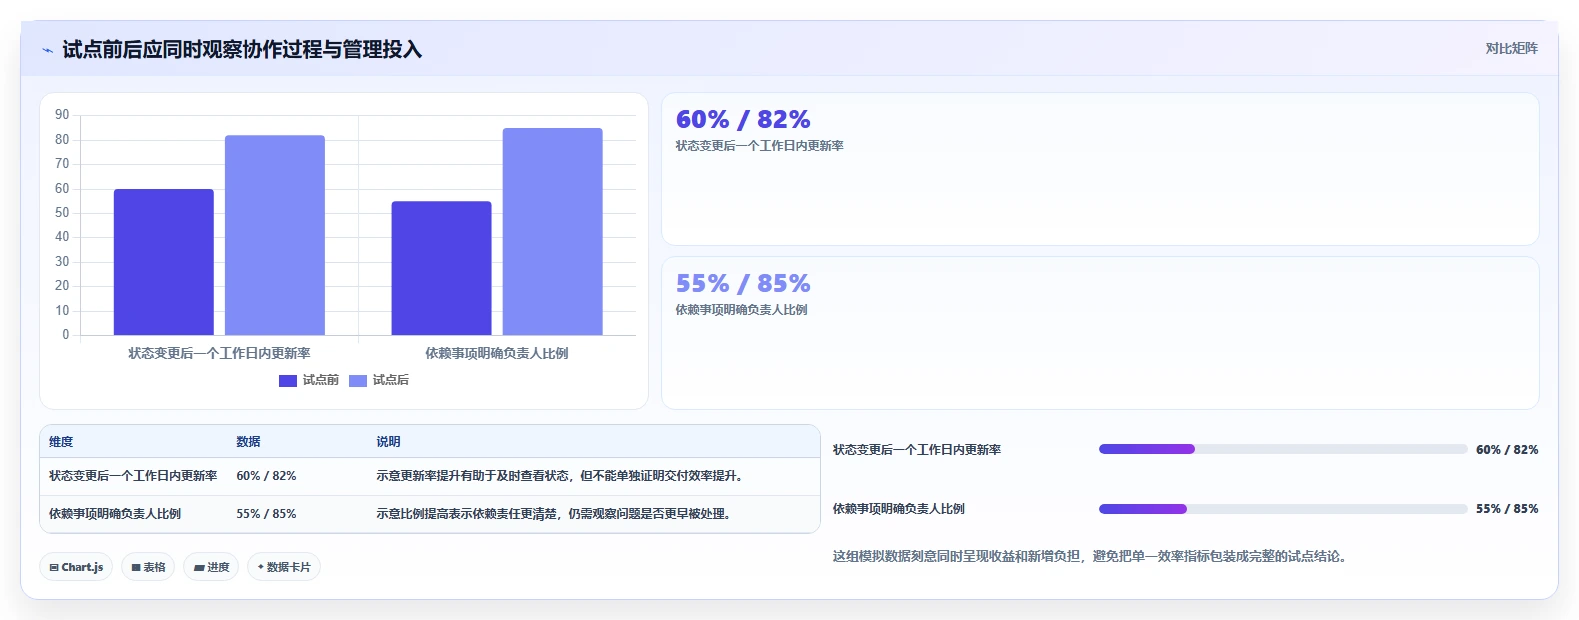Click the card caption under 55% / 85%
This screenshot has width=1579, height=620.
point(742,310)
